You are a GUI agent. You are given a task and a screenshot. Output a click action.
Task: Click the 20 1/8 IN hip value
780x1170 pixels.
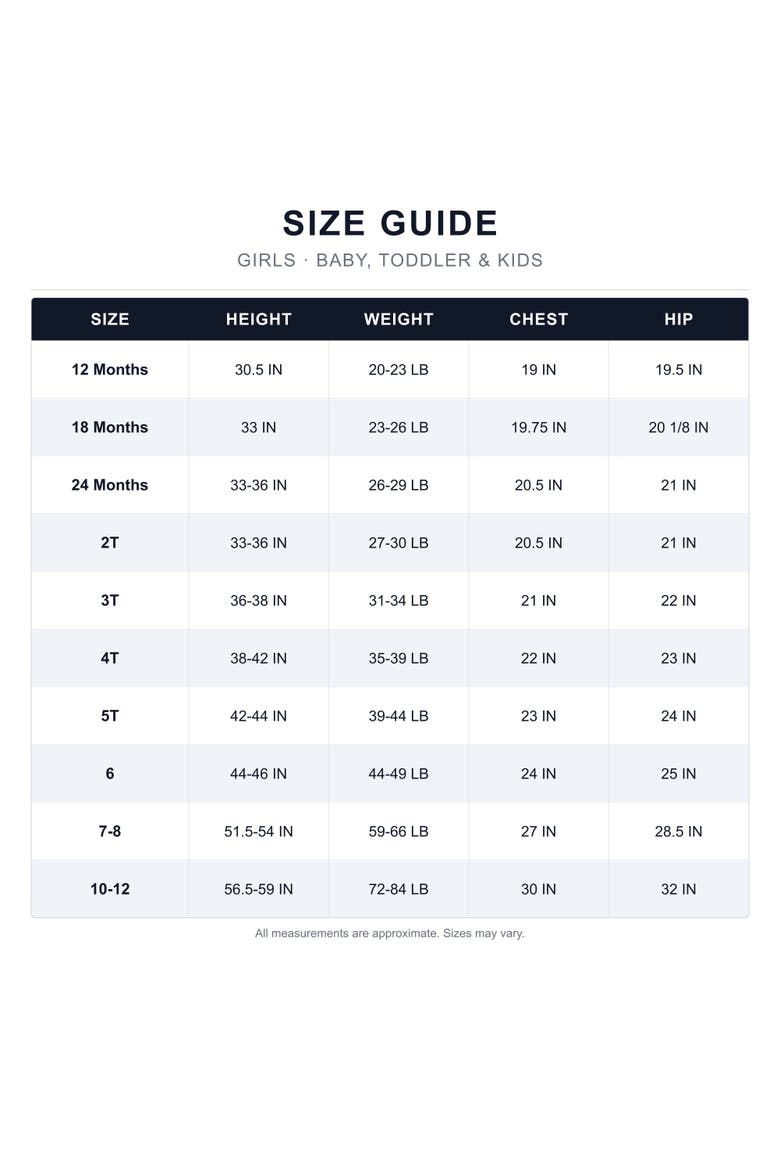[x=678, y=428]
